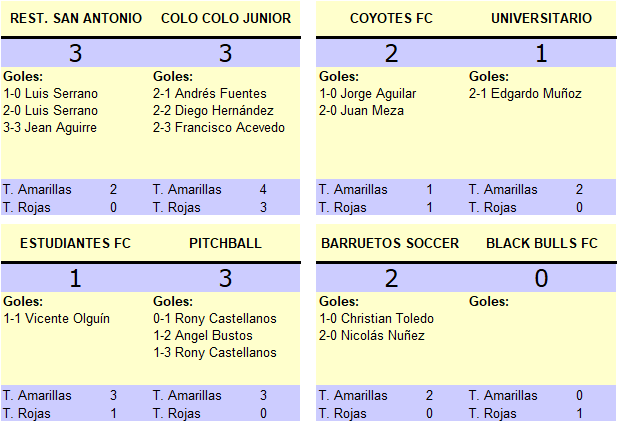The width and height of the screenshot is (617, 422).
Task: Click the COLO COLO JUNIOR team name
Action: coord(226,18)
